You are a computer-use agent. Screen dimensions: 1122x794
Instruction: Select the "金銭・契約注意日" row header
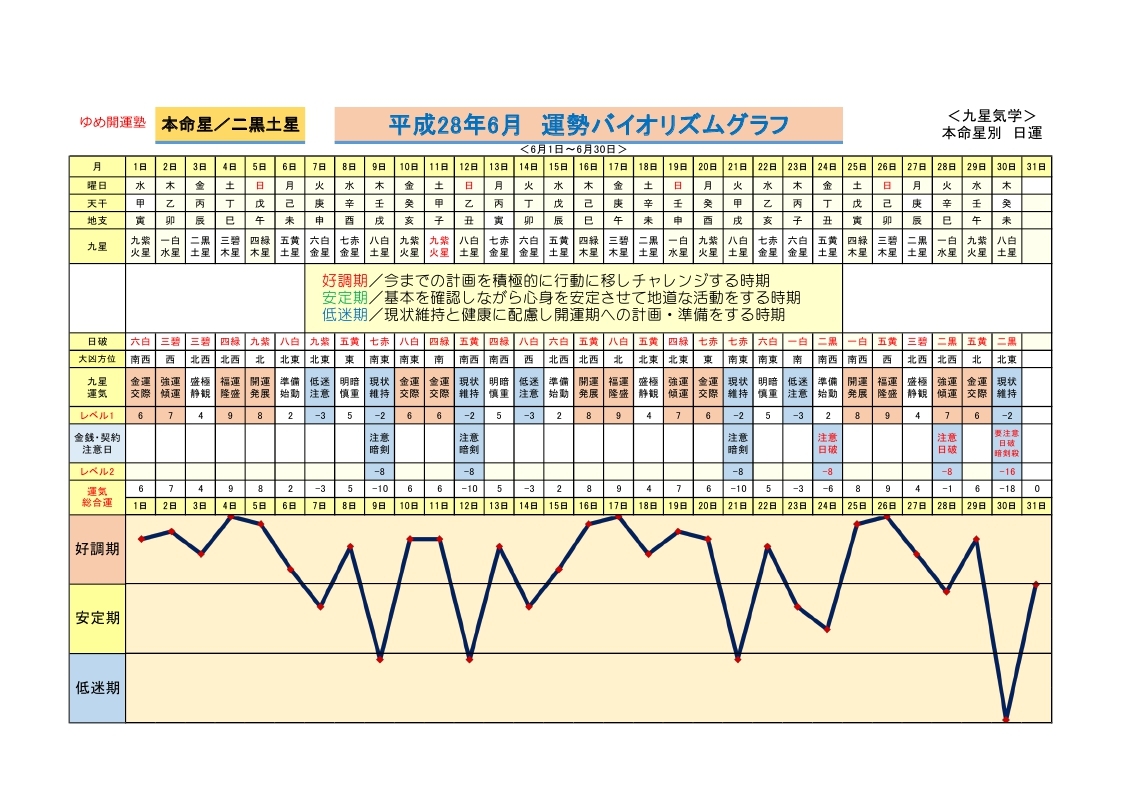pyautogui.click(x=97, y=443)
